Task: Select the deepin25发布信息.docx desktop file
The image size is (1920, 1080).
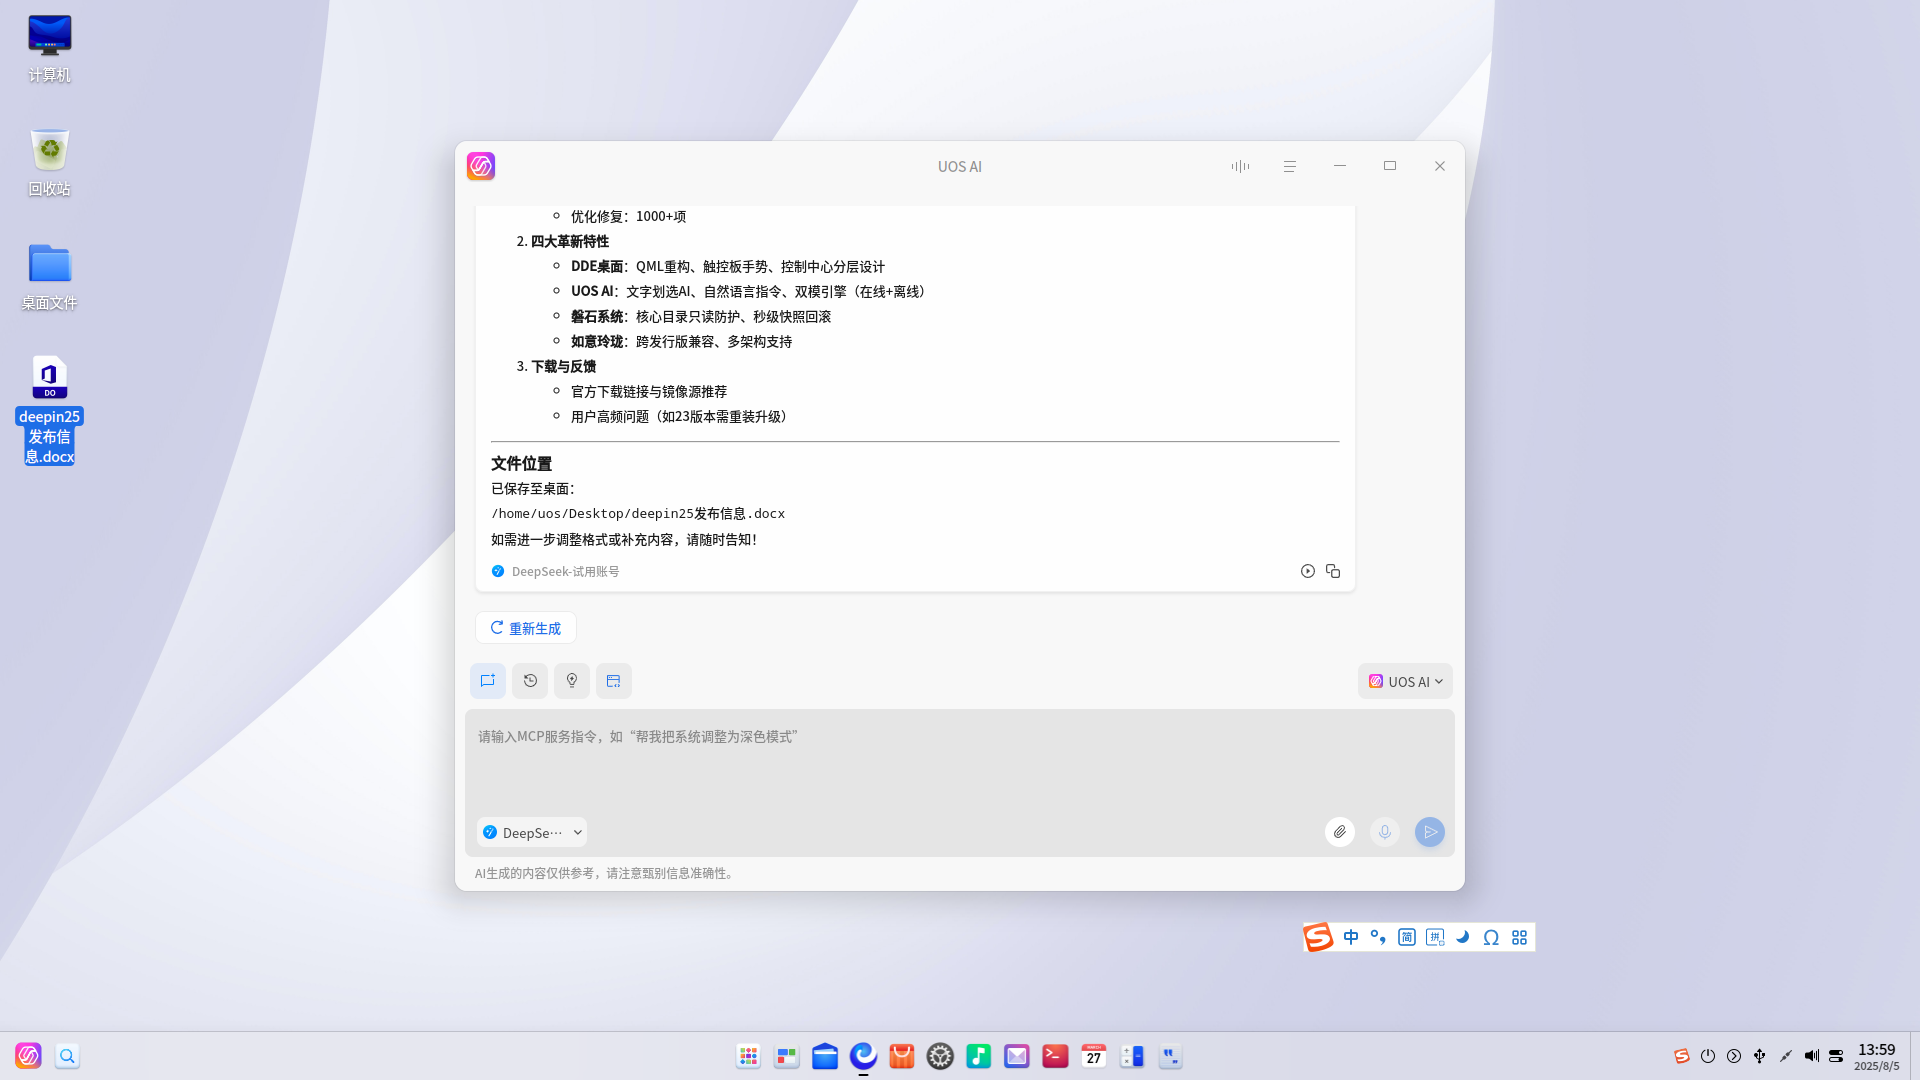Action: 49,410
